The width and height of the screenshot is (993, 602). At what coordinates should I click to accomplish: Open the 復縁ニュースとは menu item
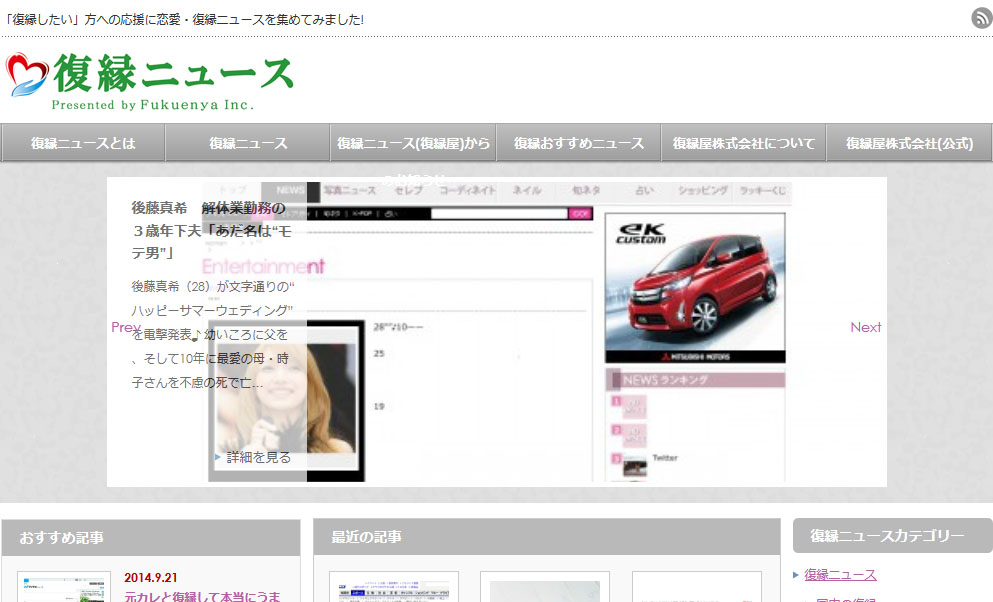83,143
